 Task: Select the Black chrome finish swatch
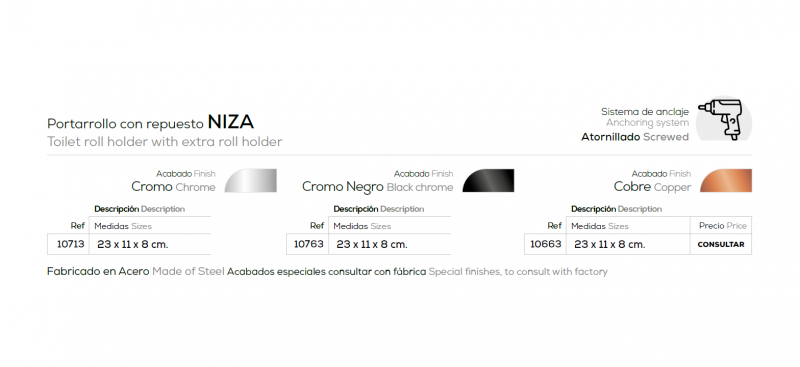tap(488, 181)
